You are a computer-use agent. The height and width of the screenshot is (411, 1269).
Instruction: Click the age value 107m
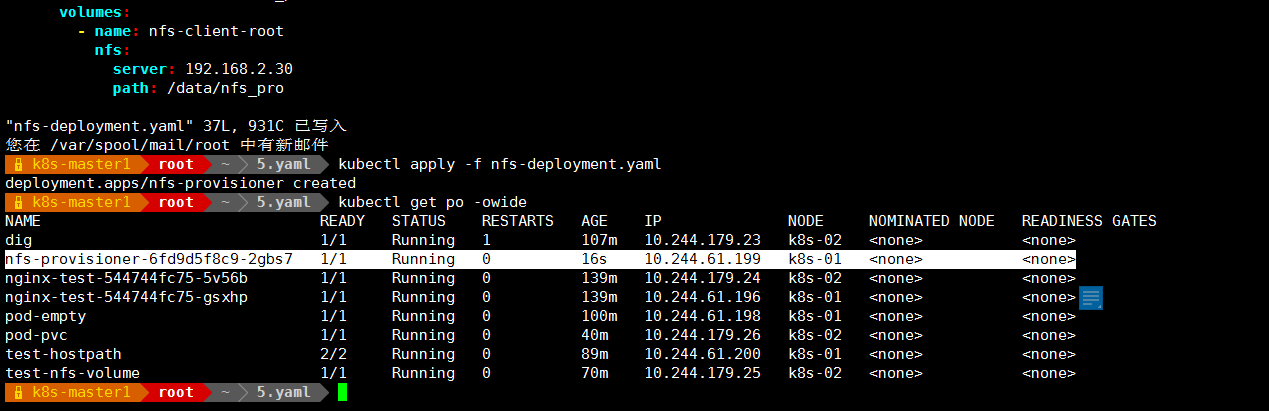(599, 240)
